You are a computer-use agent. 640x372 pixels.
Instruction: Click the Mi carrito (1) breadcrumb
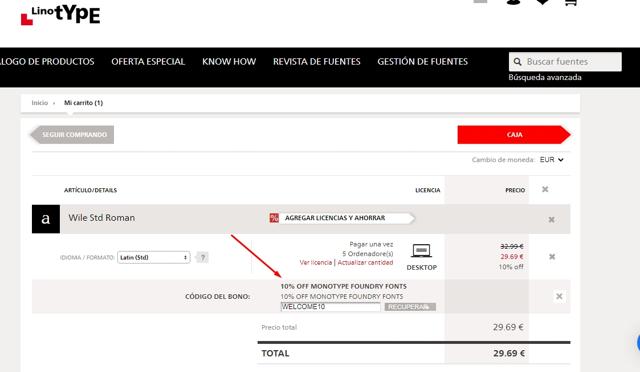(x=83, y=103)
